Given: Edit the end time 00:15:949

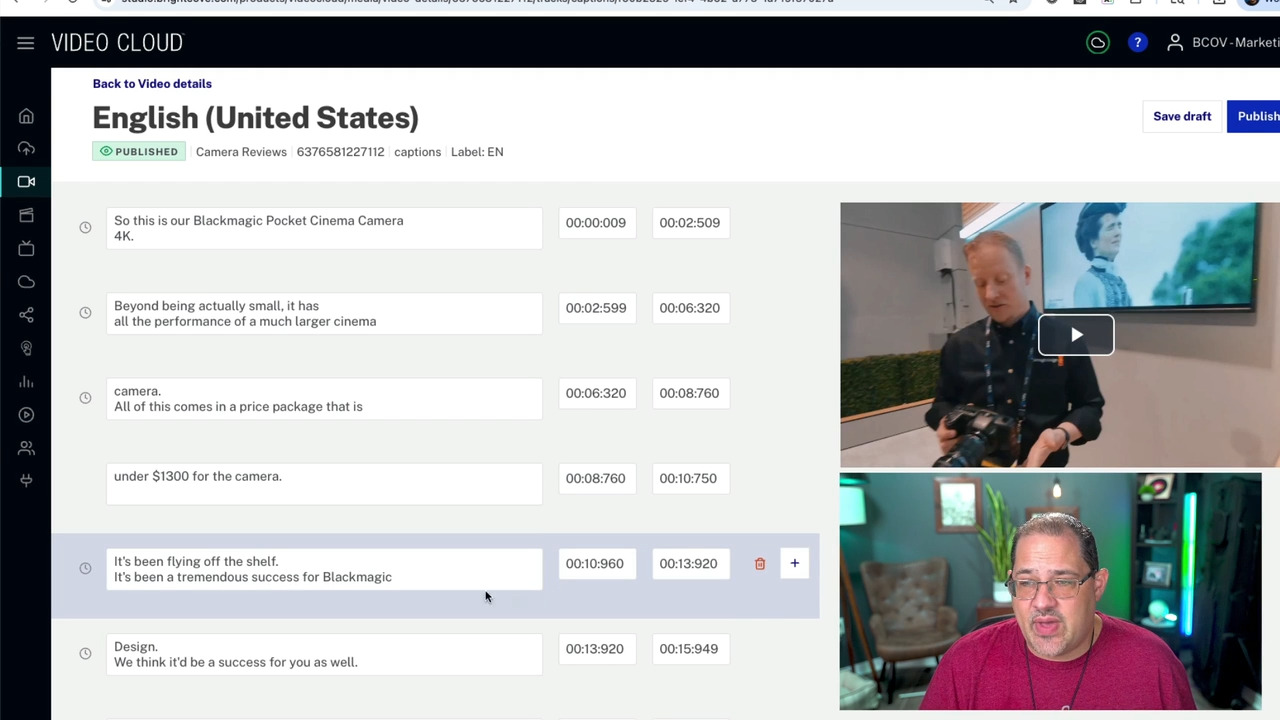Looking at the screenshot, I should point(690,649).
